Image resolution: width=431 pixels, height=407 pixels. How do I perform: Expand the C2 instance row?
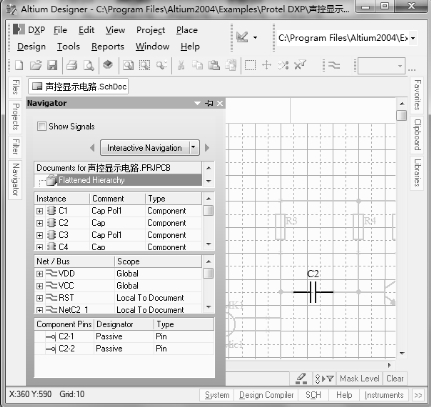[40, 223]
